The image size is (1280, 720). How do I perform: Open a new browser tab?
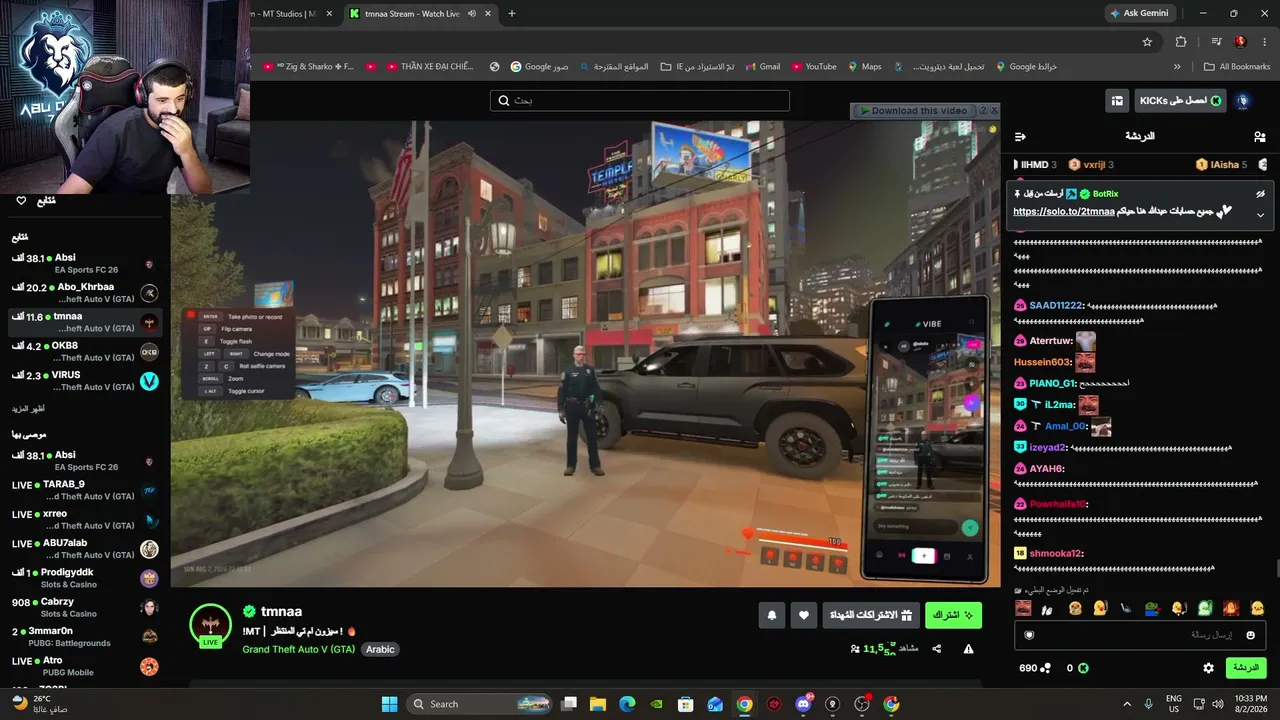pyautogui.click(x=512, y=14)
